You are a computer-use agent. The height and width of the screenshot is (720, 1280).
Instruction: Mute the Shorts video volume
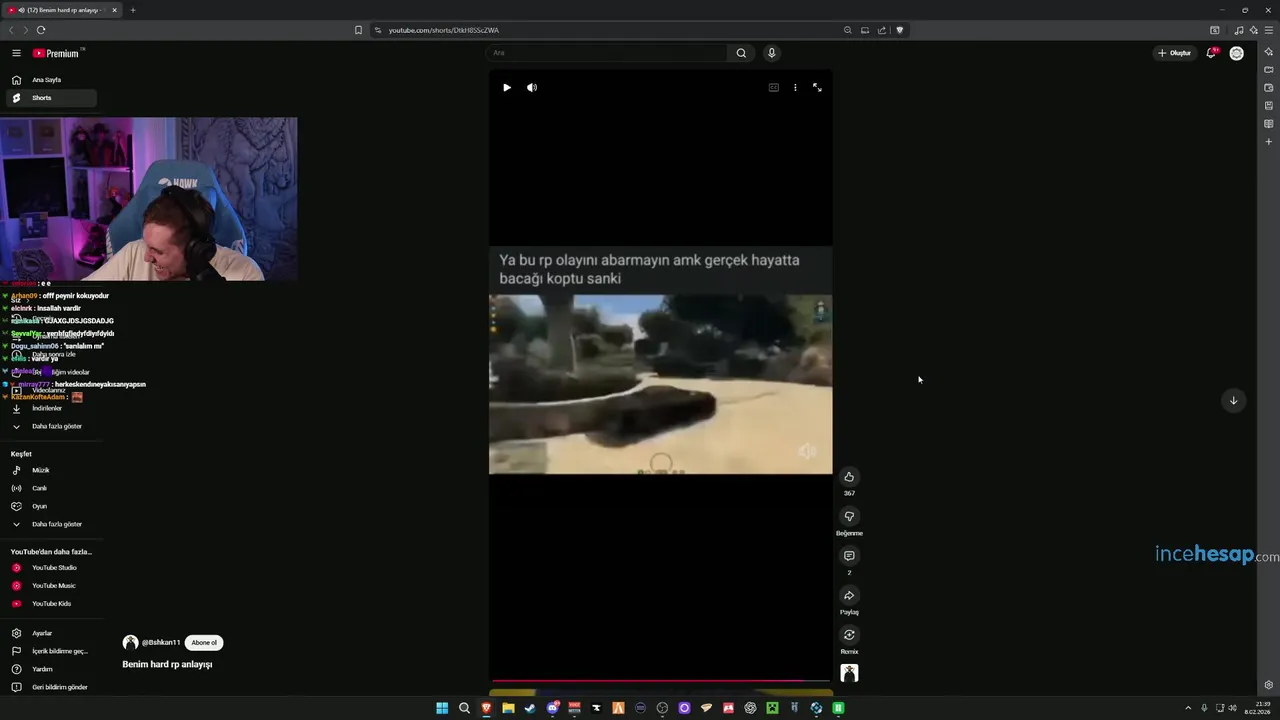[x=532, y=88]
